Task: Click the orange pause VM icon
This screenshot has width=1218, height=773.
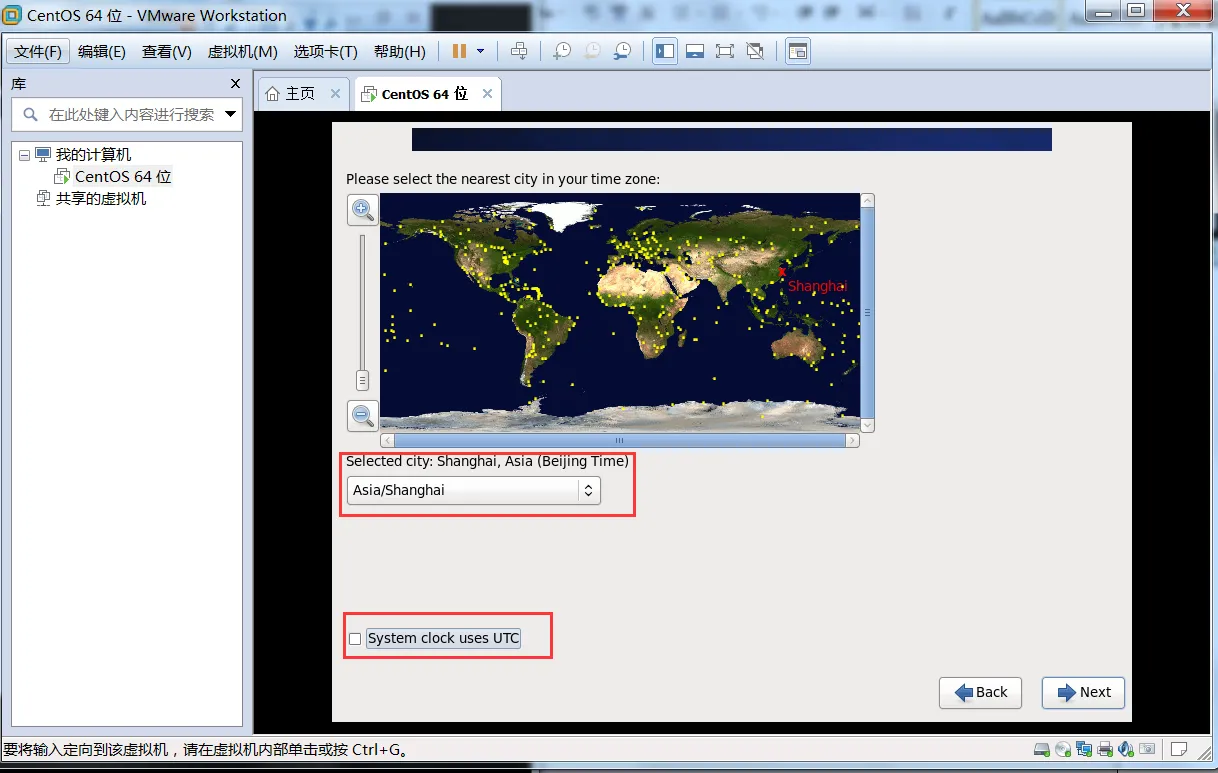Action: (x=459, y=51)
